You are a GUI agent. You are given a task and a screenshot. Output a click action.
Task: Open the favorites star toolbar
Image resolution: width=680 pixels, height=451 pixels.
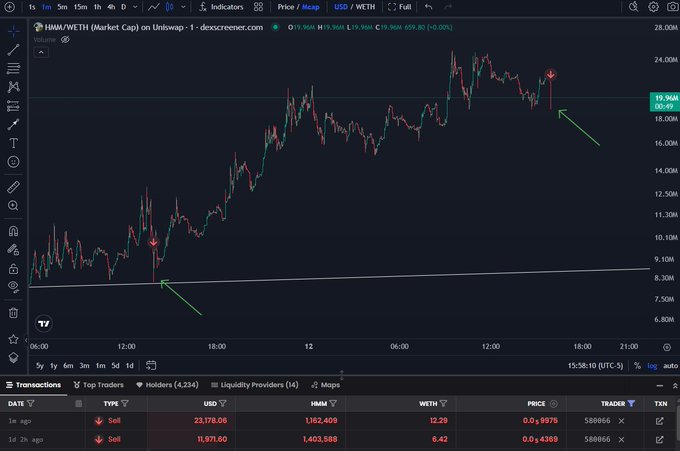(x=13, y=339)
